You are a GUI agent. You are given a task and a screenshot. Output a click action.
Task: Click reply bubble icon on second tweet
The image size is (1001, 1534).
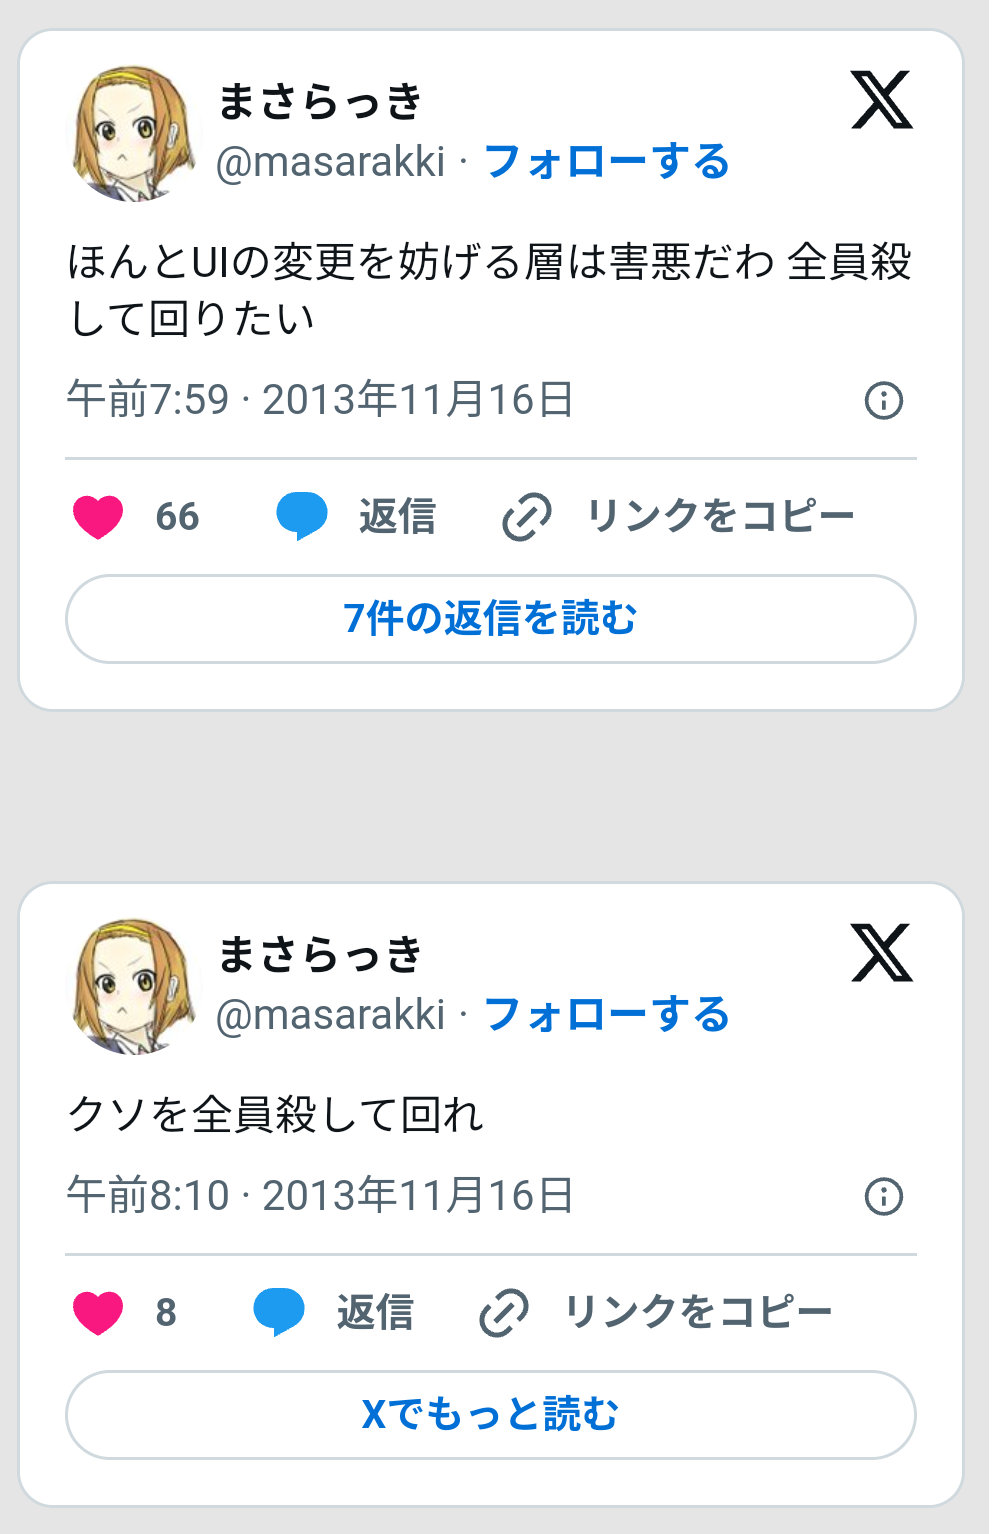pyautogui.click(x=279, y=1312)
